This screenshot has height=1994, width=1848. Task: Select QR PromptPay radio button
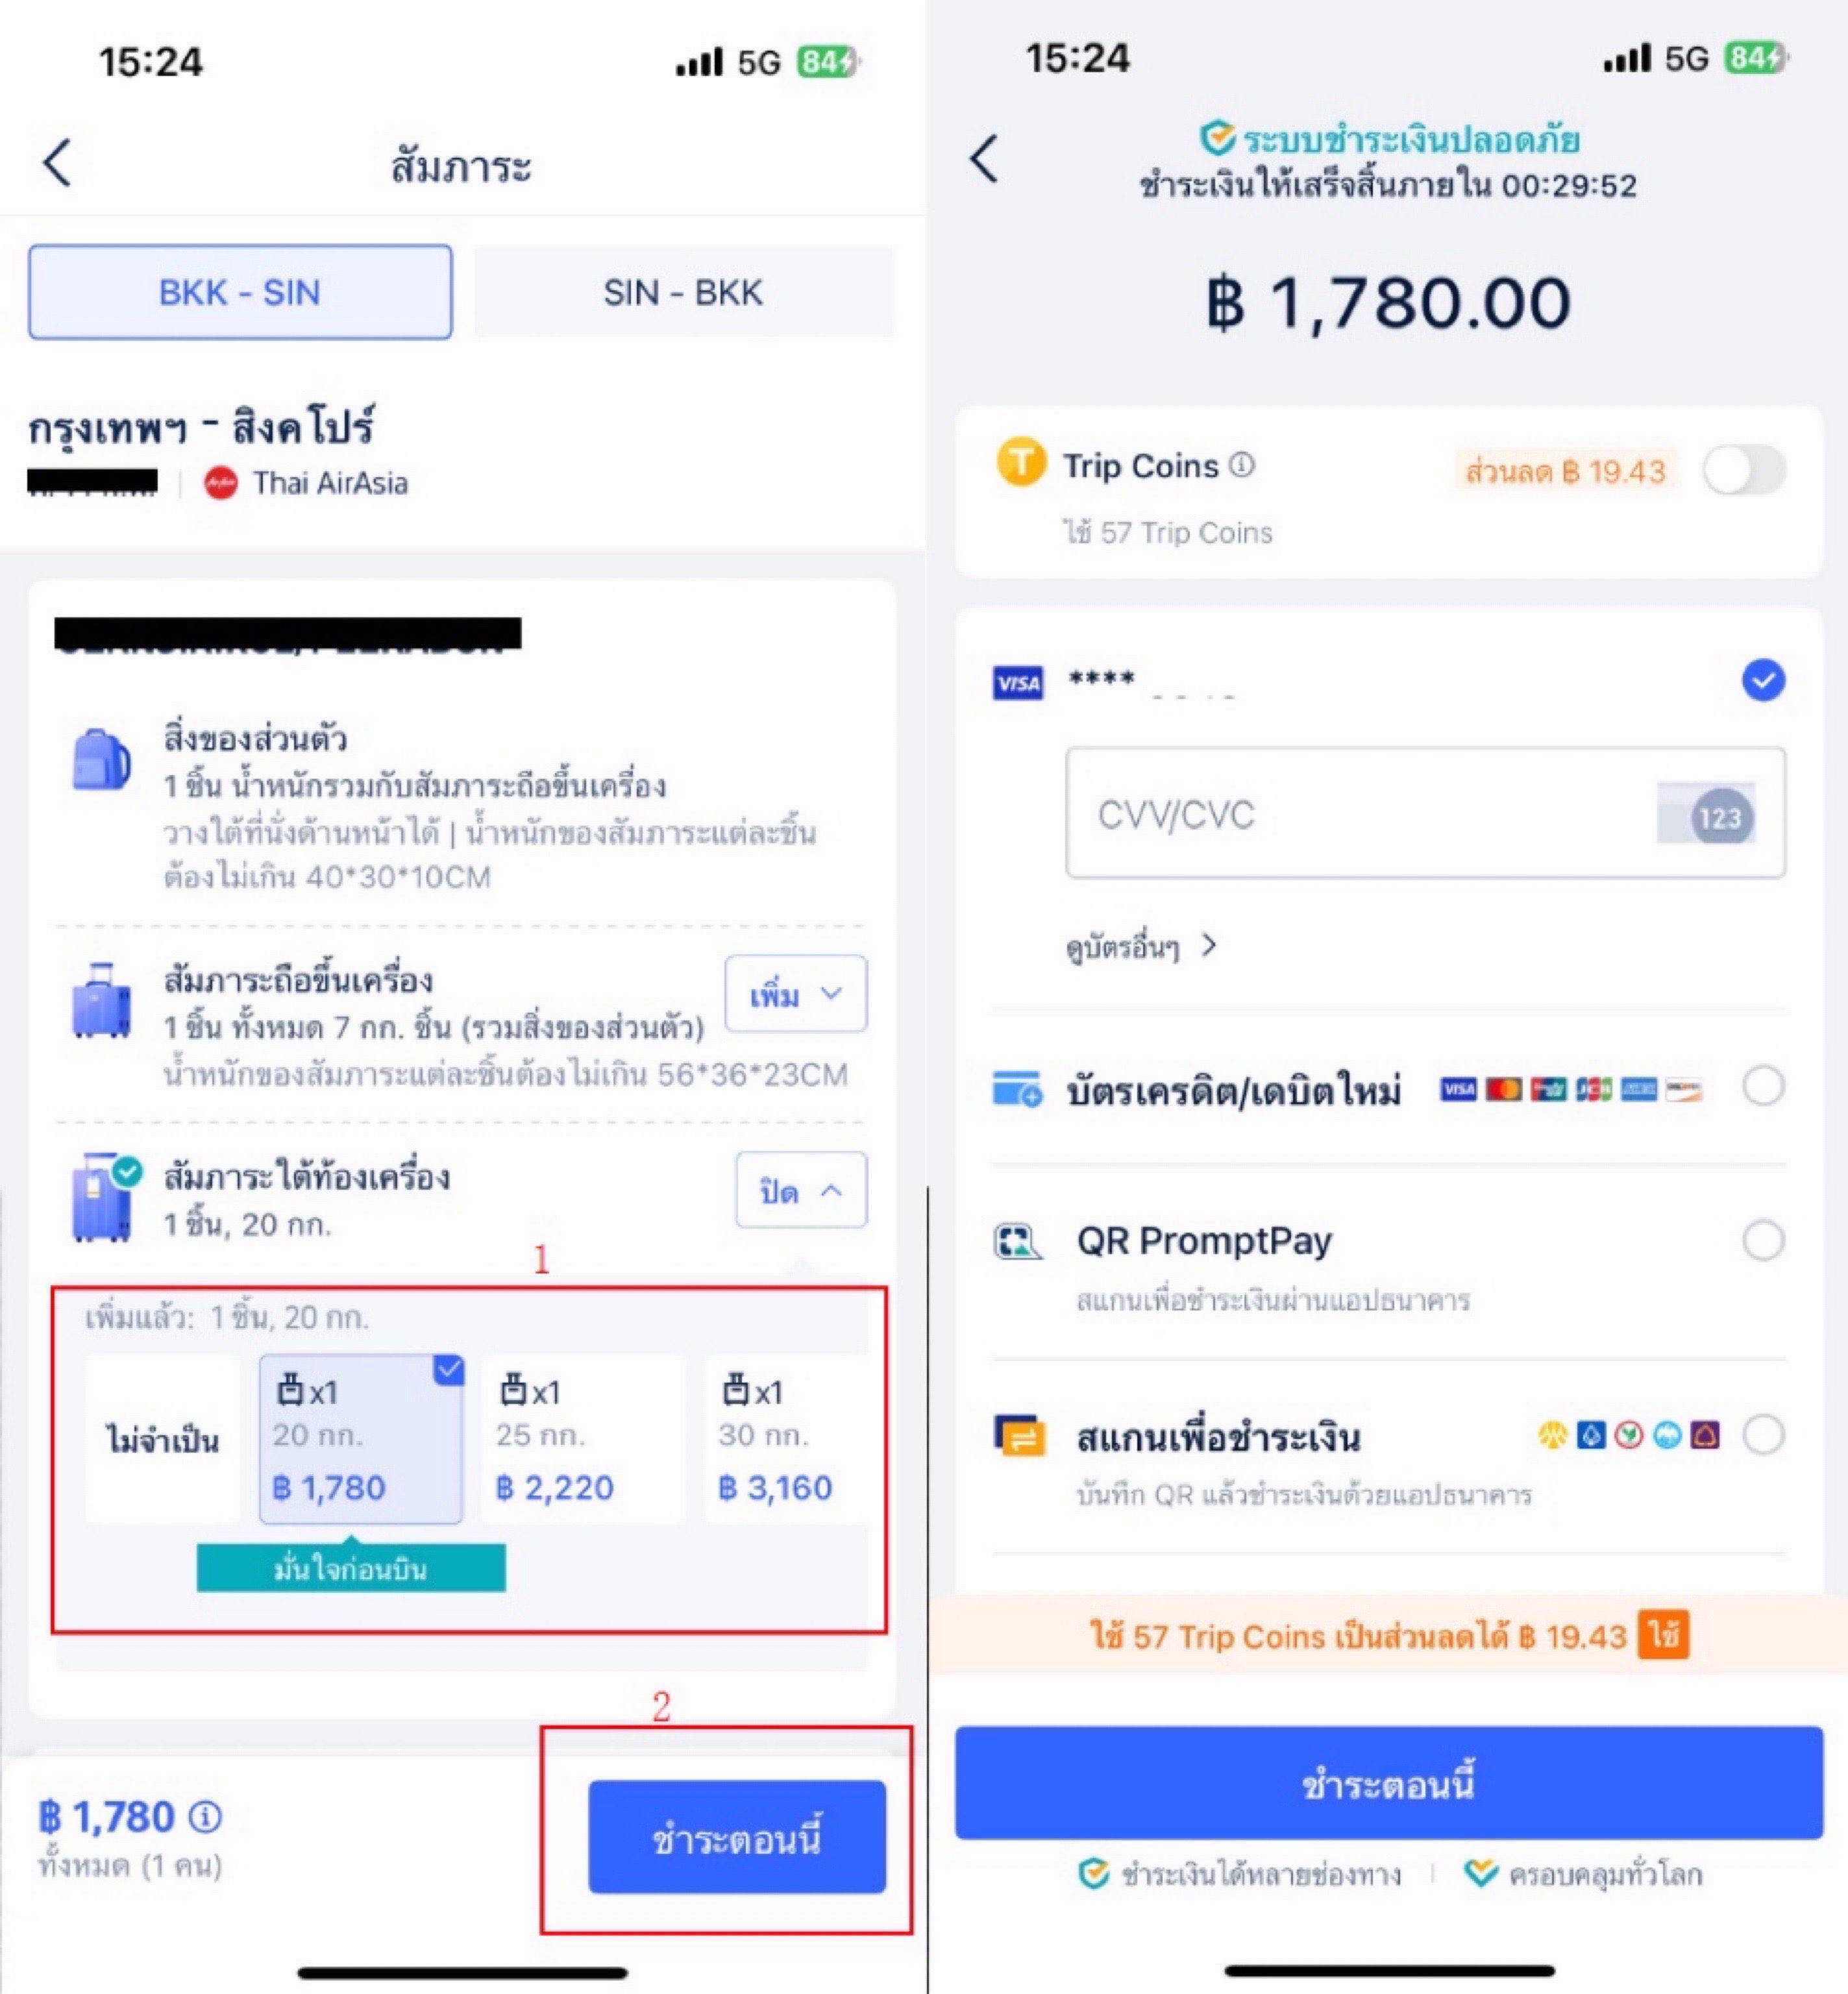click(x=1763, y=1240)
